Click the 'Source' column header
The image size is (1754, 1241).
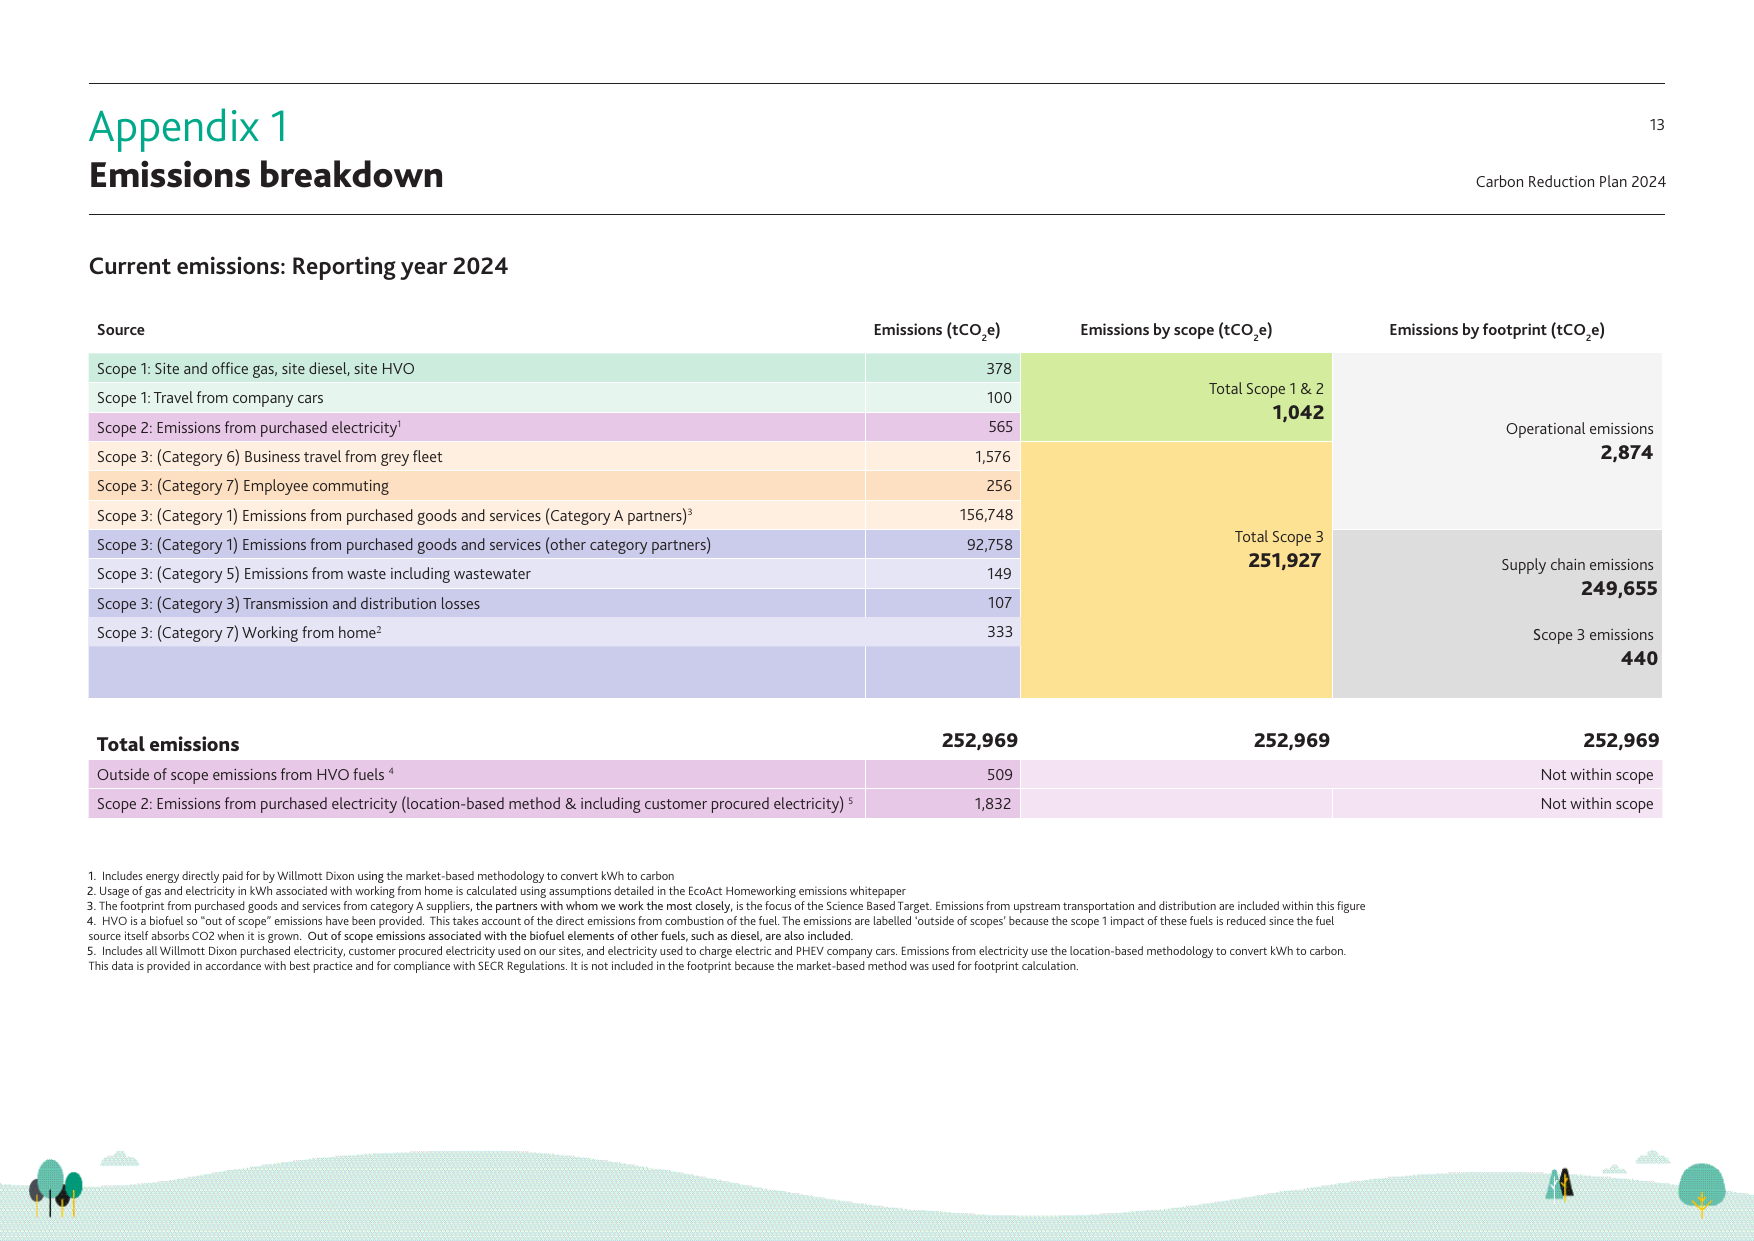[121, 330]
